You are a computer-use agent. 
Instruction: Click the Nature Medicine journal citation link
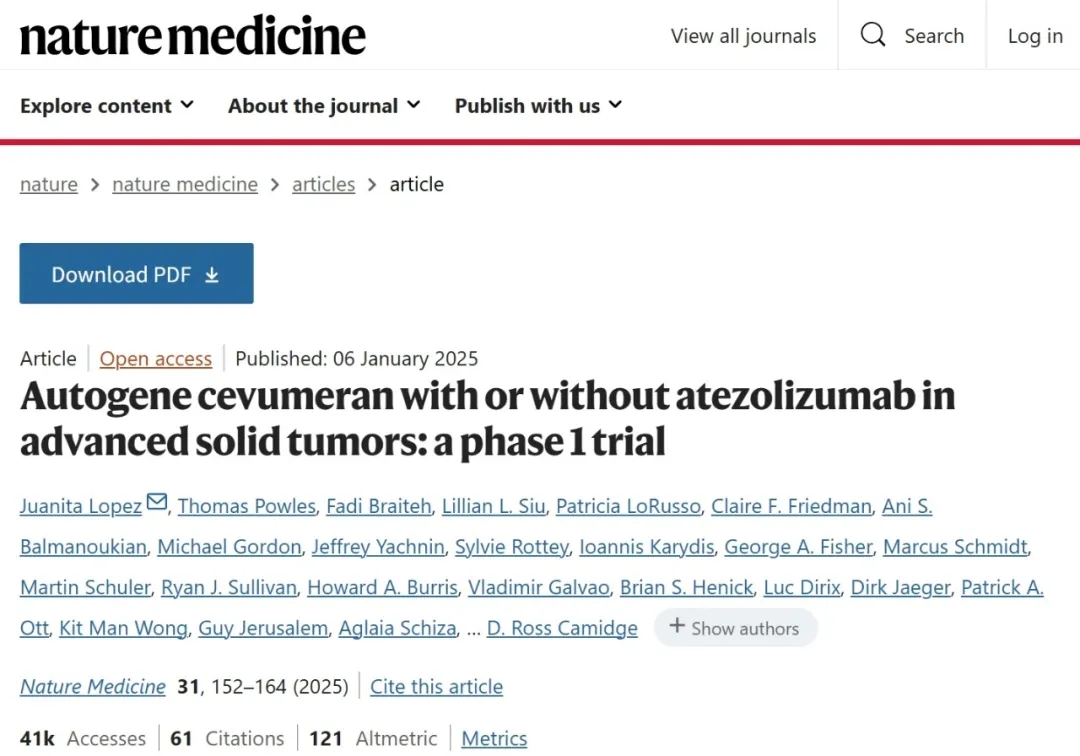point(93,687)
